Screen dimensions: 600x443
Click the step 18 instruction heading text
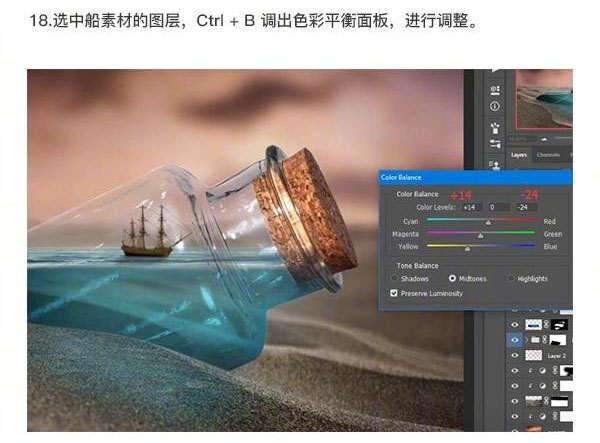(x=253, y=20)
